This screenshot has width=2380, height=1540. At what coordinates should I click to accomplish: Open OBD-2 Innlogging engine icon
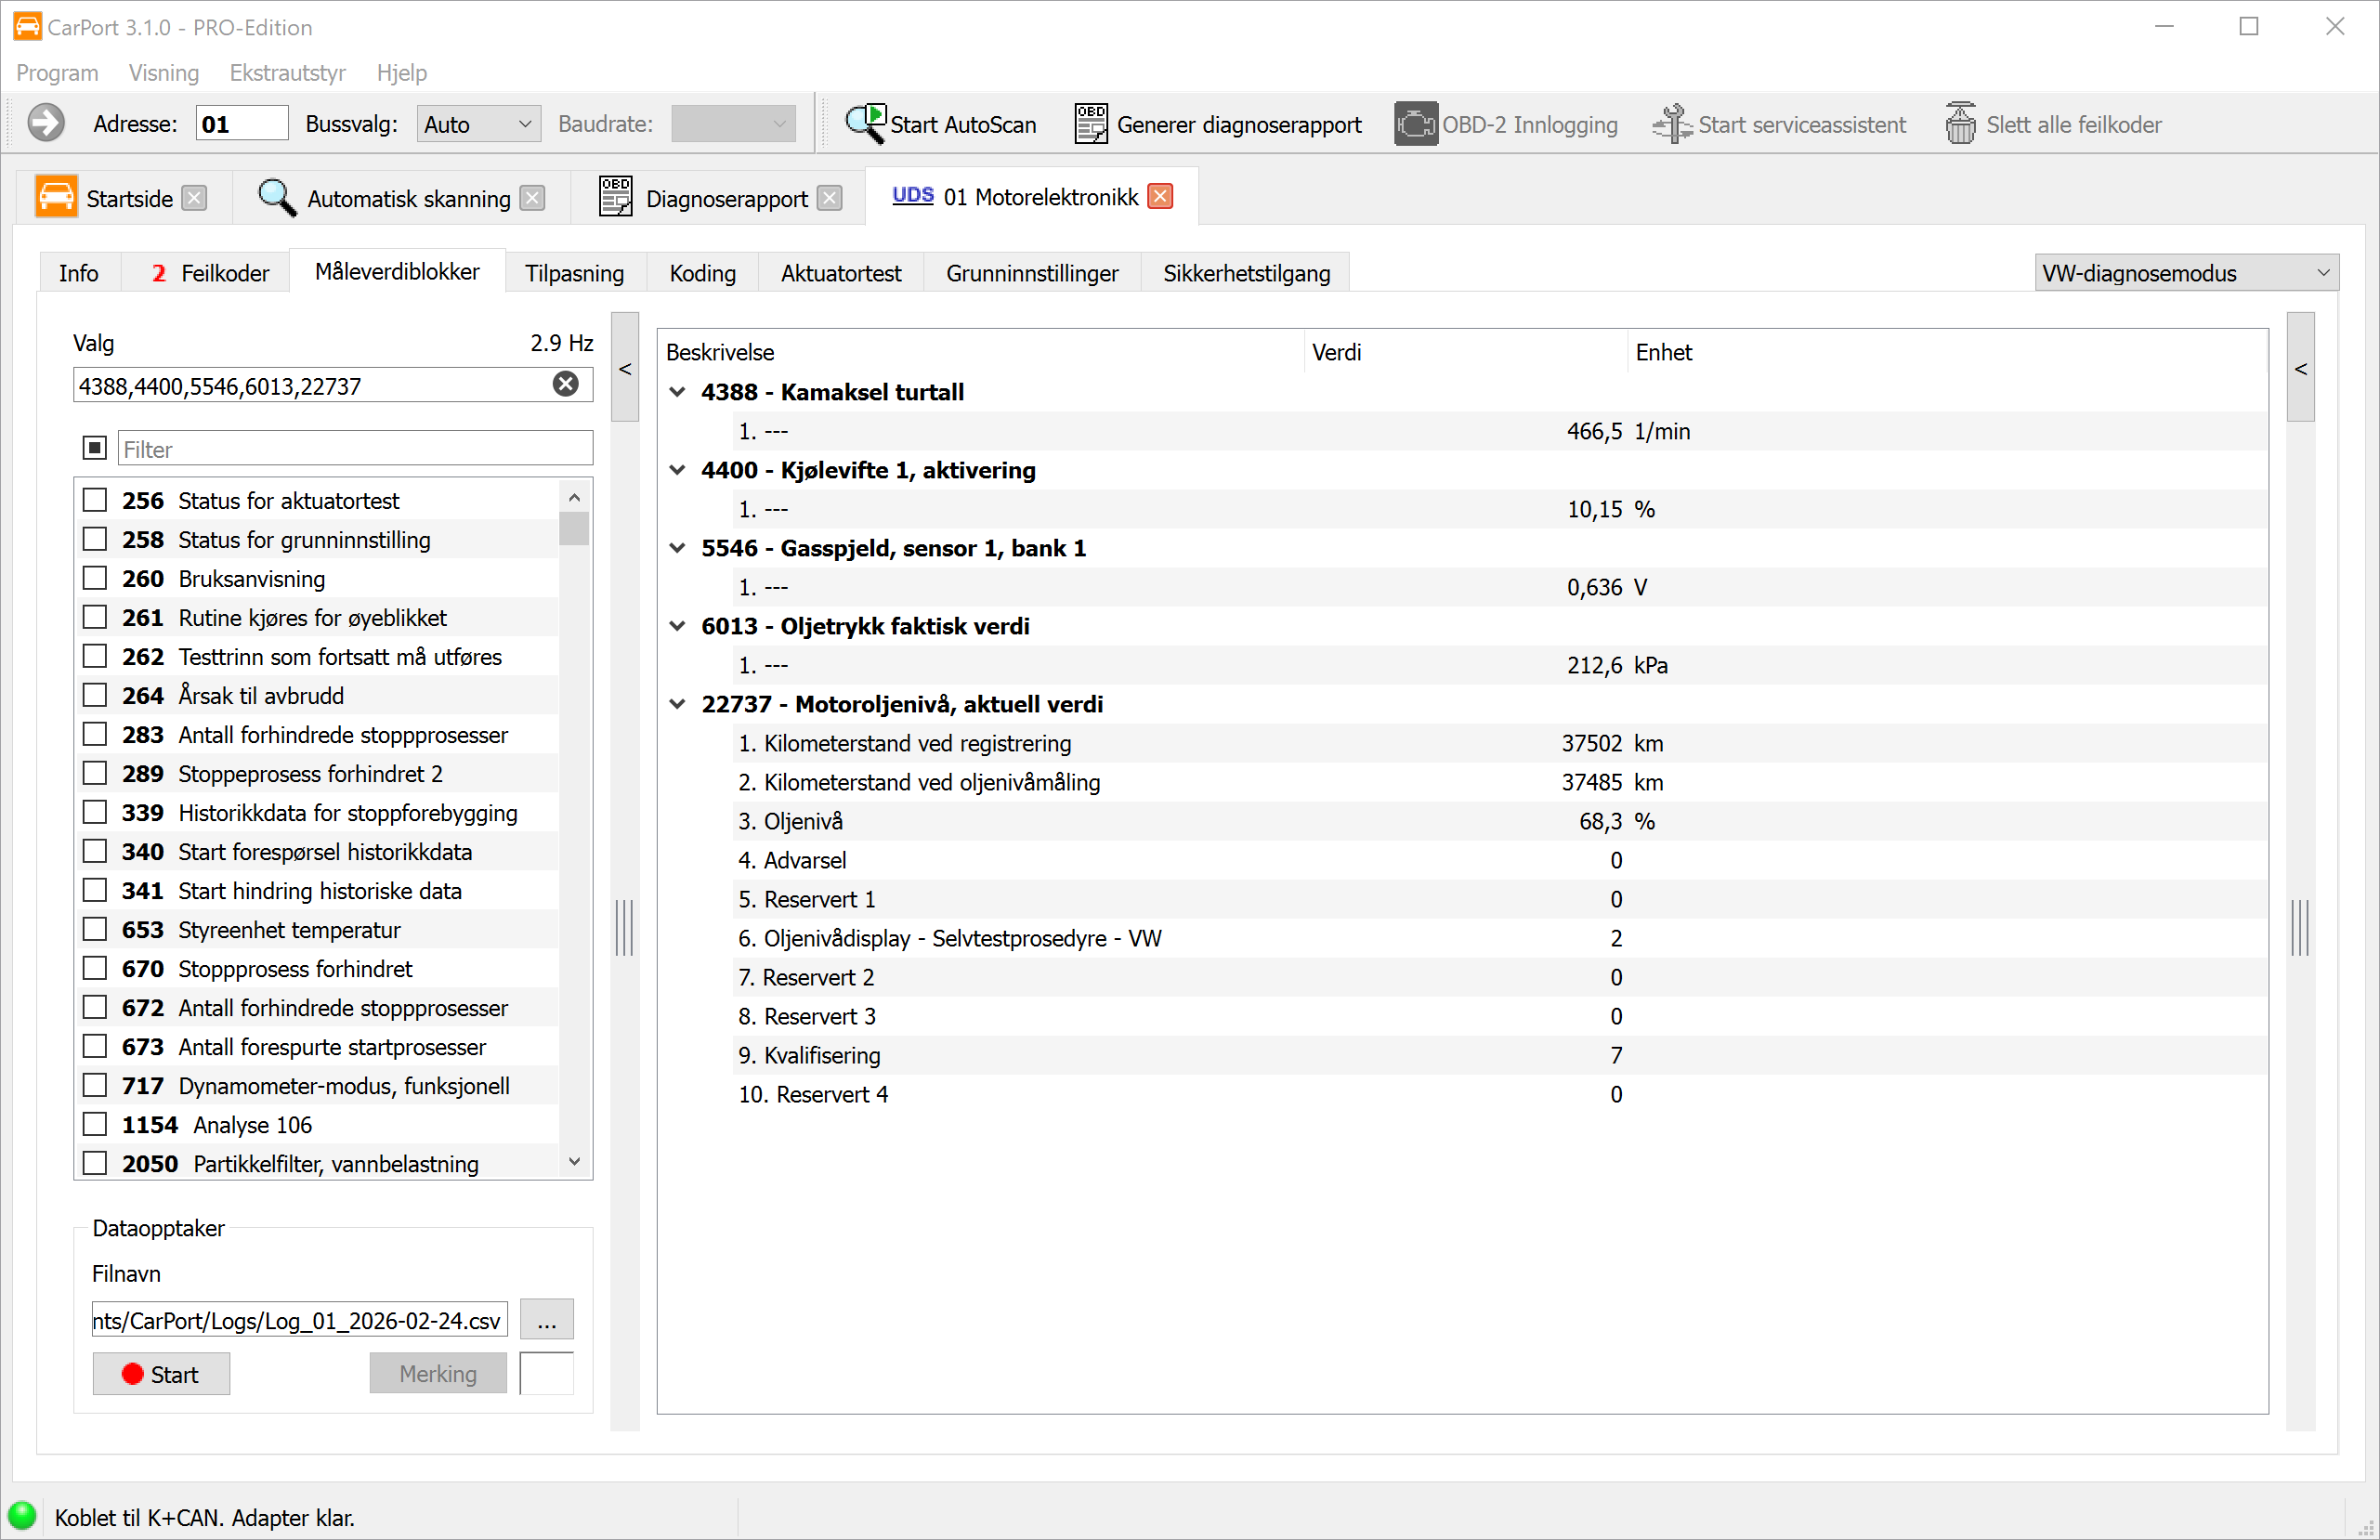[1415, 124]
